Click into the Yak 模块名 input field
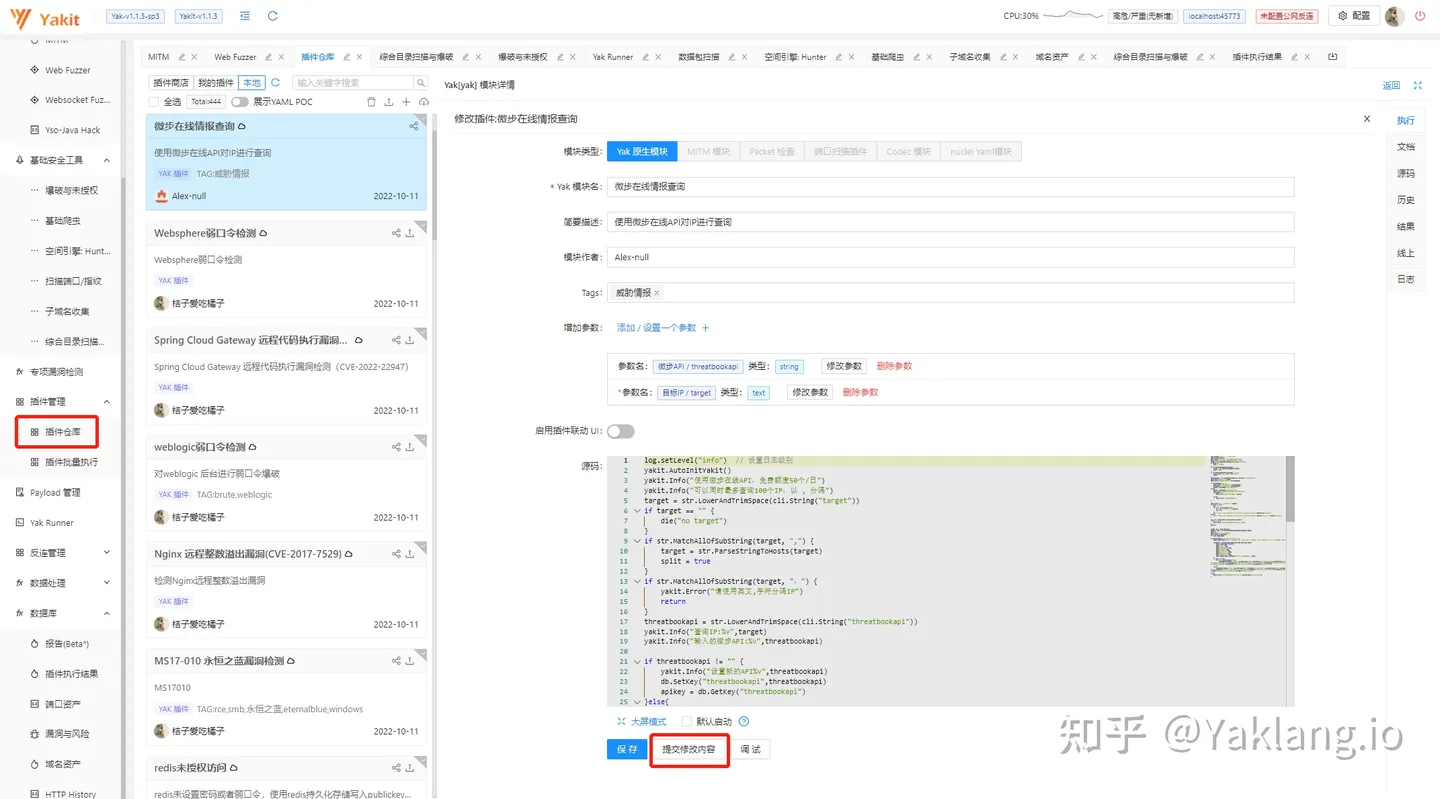 pyautogui.click(x=950, y=187)
